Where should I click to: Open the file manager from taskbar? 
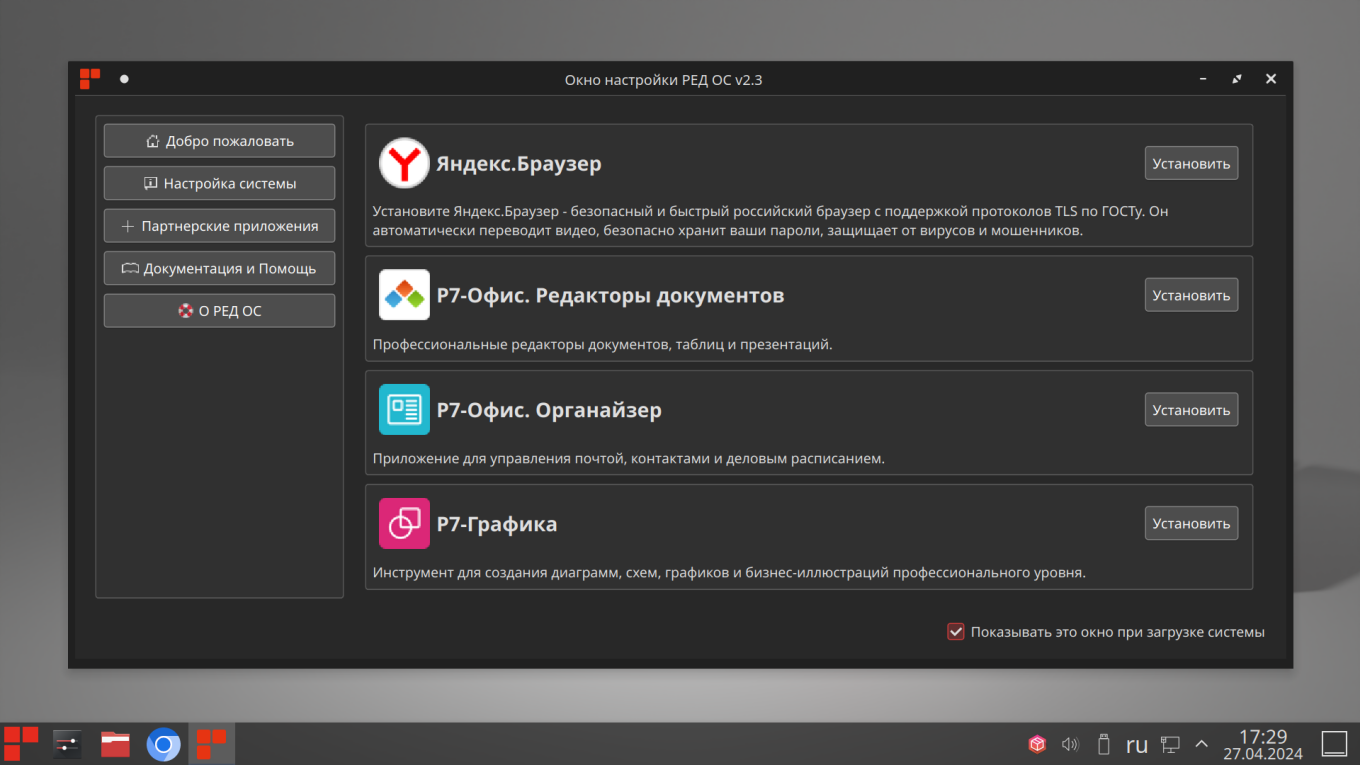point(115,744)
